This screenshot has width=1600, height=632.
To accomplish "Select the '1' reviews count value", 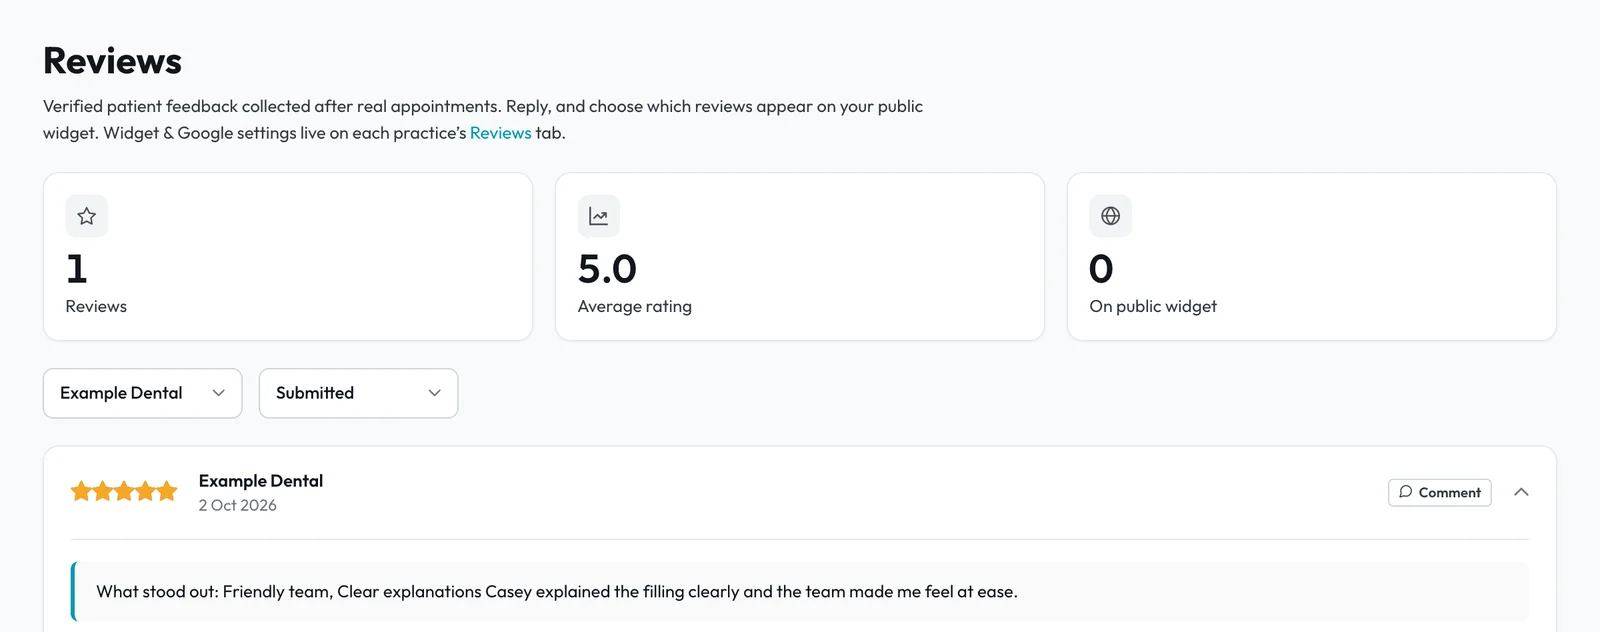I will point(77,269).
